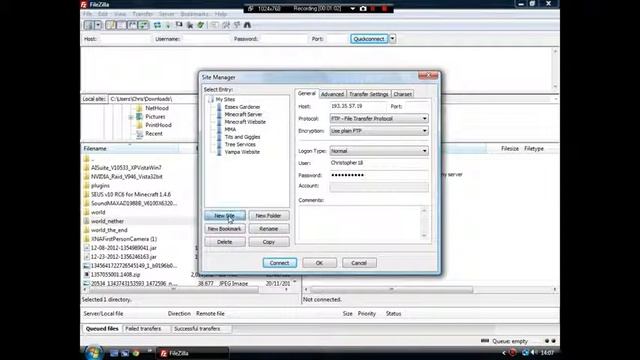Toggle the transfer queue display icon

pos(144,25)
